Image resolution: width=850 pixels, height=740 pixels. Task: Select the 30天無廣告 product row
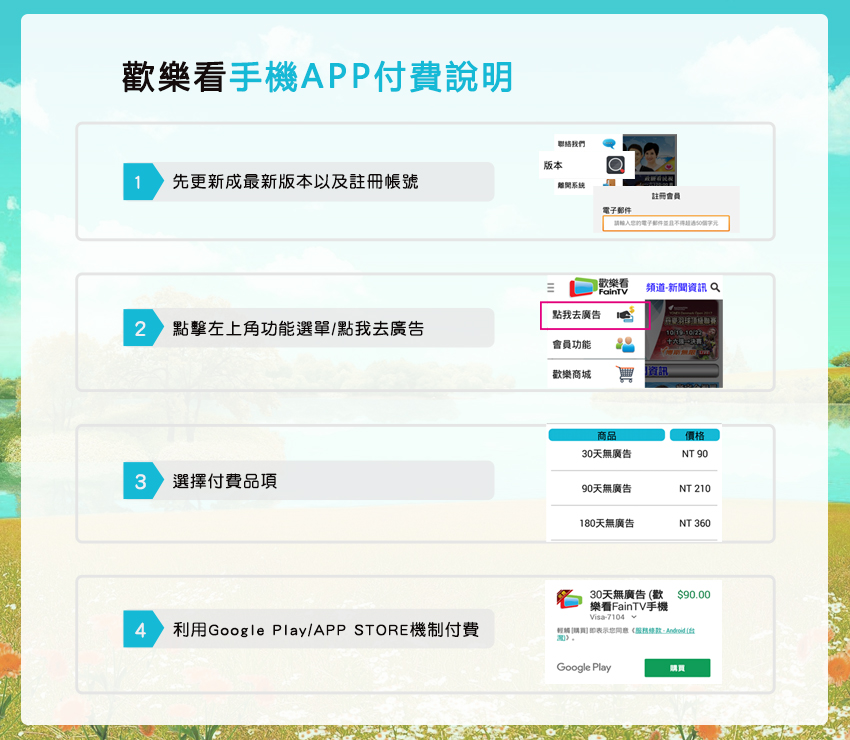tap(634, 454)
